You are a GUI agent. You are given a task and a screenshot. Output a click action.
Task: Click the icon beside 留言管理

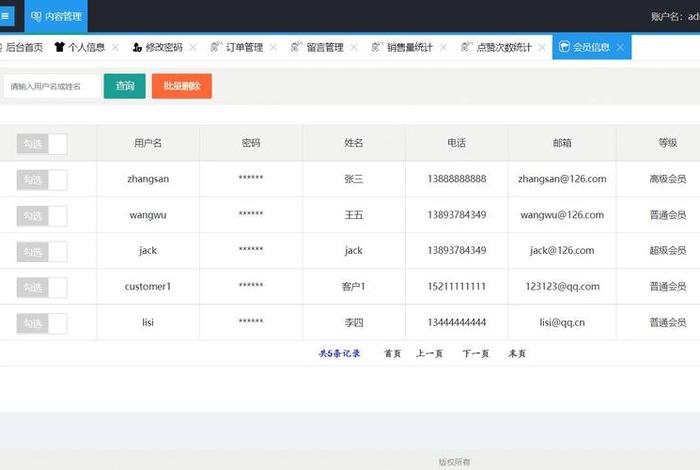[296, 46]
